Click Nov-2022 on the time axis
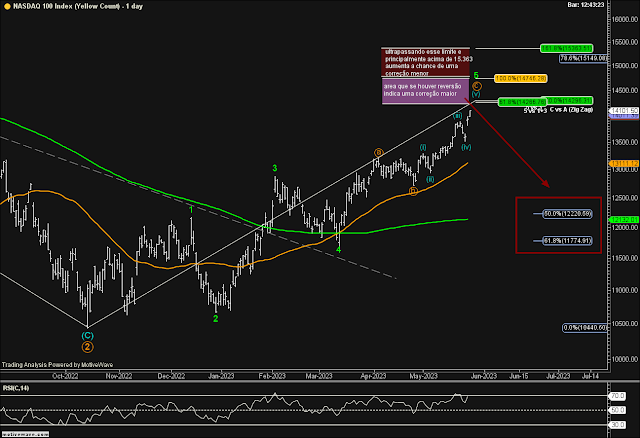Screen dimensions: 640x438 (119, 376)
